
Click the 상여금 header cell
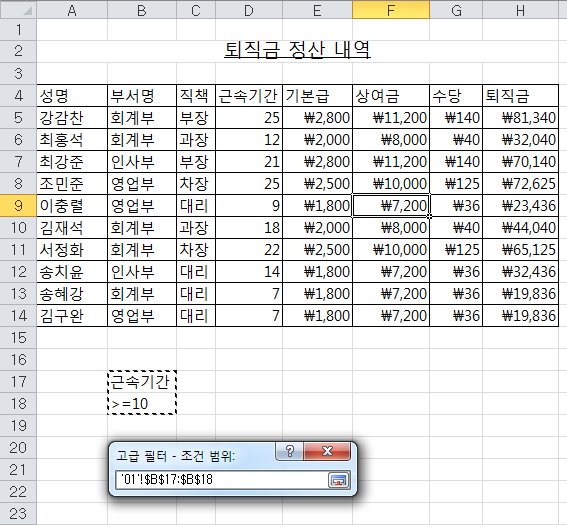click(x=391, y=96)
